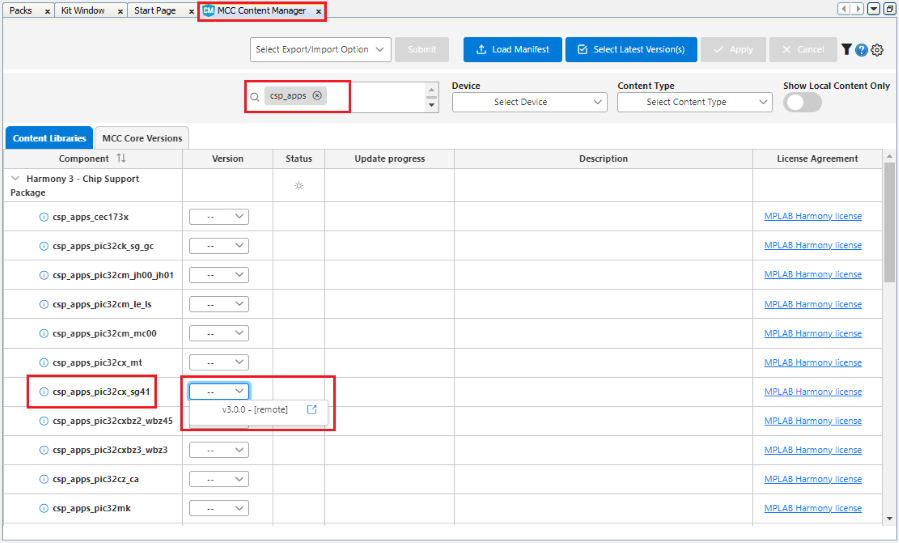The height and width of the screenshot is (543, 899).
Task: Click the csp_apps_pic32cx_sg41 component name
Action: [101, 392]
